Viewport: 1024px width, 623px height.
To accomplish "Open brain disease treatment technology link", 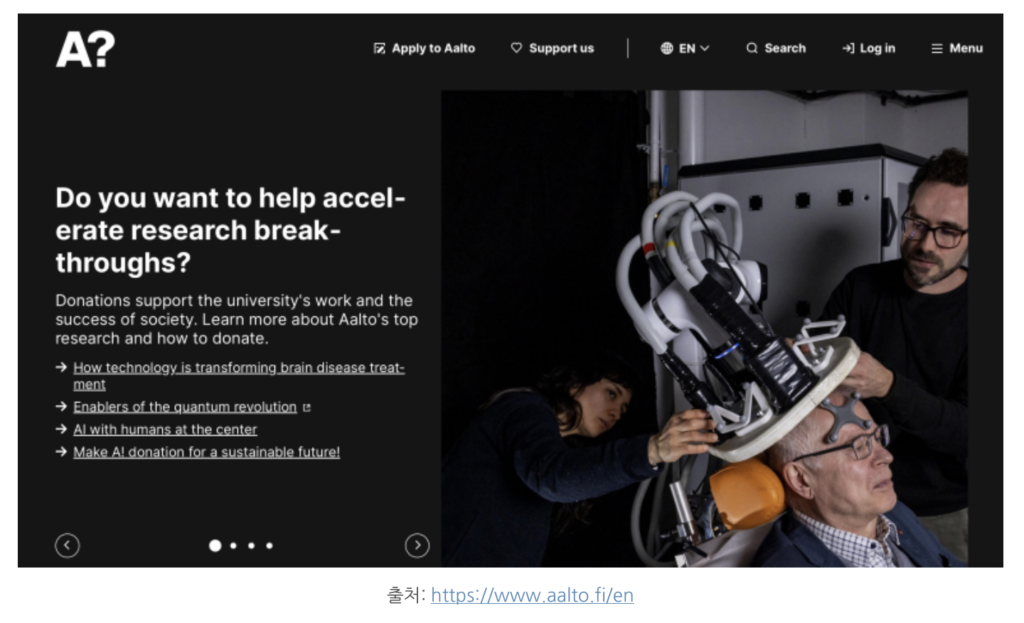I will point(239,375).
